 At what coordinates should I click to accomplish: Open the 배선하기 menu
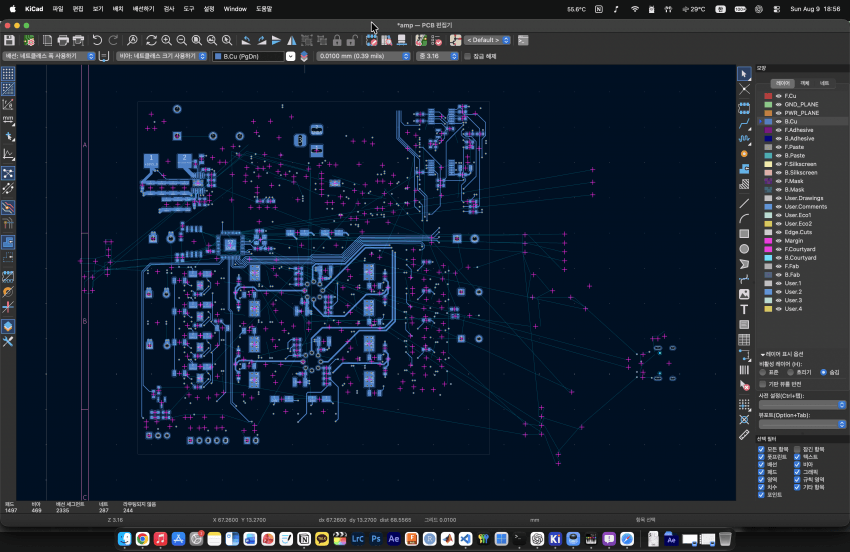(144, 9)
